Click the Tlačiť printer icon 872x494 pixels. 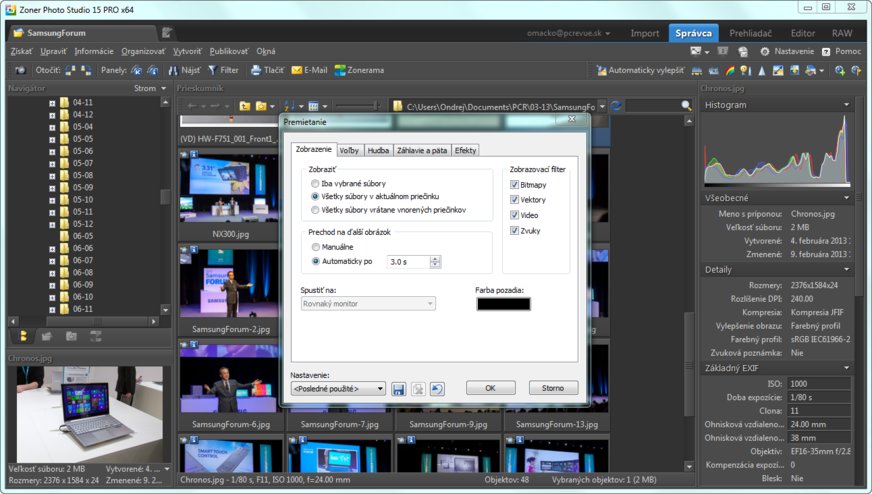pyautogui.click(x=255, y=70)
